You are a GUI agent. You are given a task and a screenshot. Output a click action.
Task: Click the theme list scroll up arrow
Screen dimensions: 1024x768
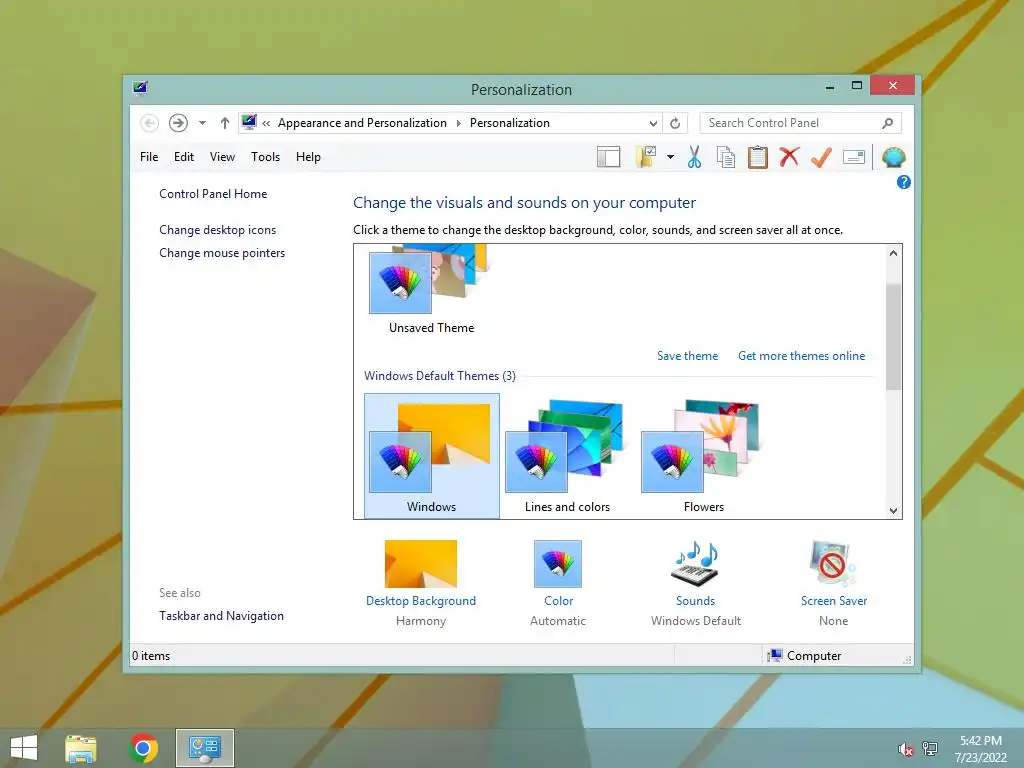(x=893, y=253)
